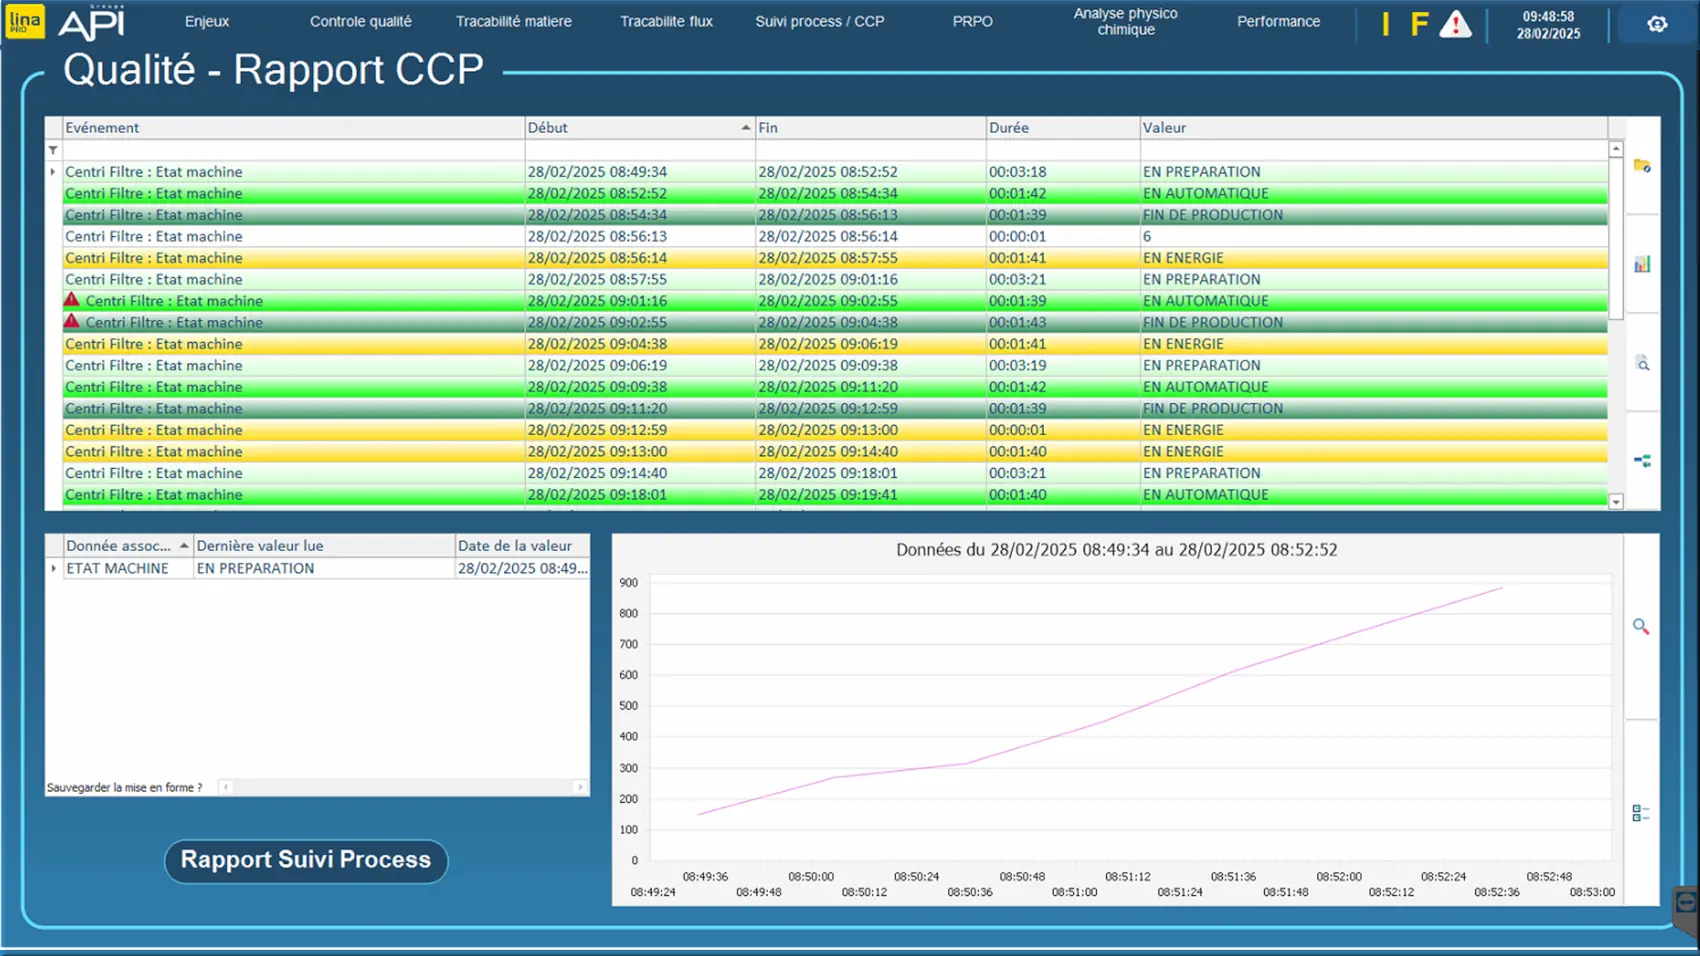The width and height of the screenshot is (1700, 956).
Task: Open the bar chart icon beside the table
Action: click(x=1642, y=264)
